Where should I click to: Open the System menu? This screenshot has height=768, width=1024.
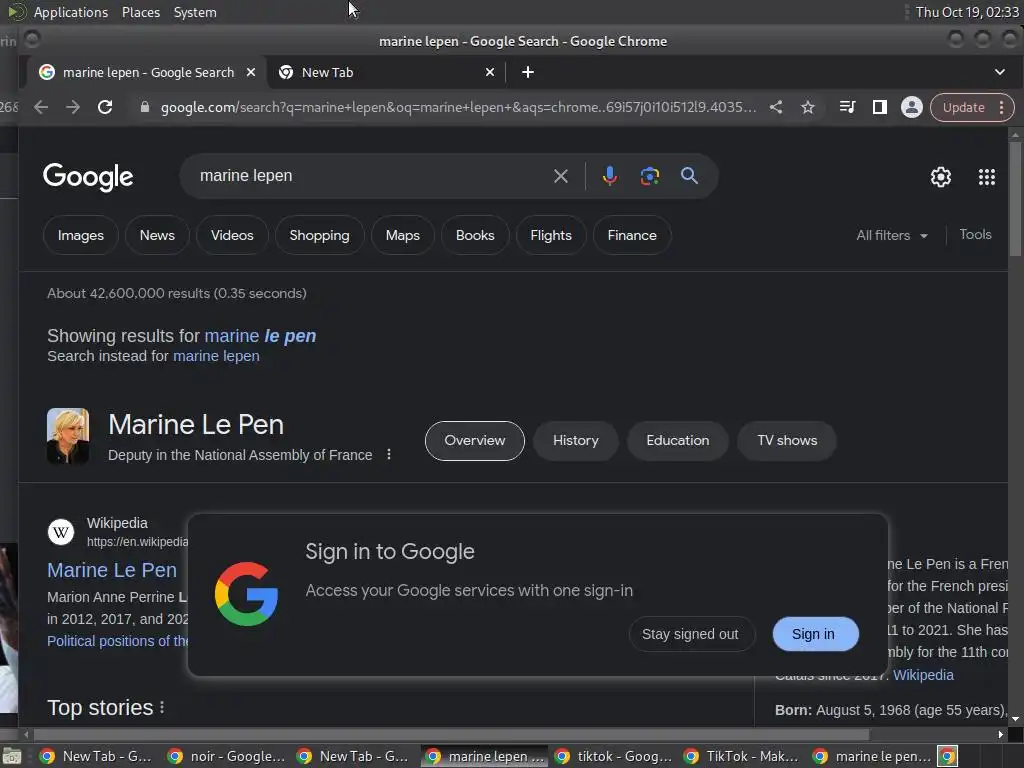pos(195,12)
